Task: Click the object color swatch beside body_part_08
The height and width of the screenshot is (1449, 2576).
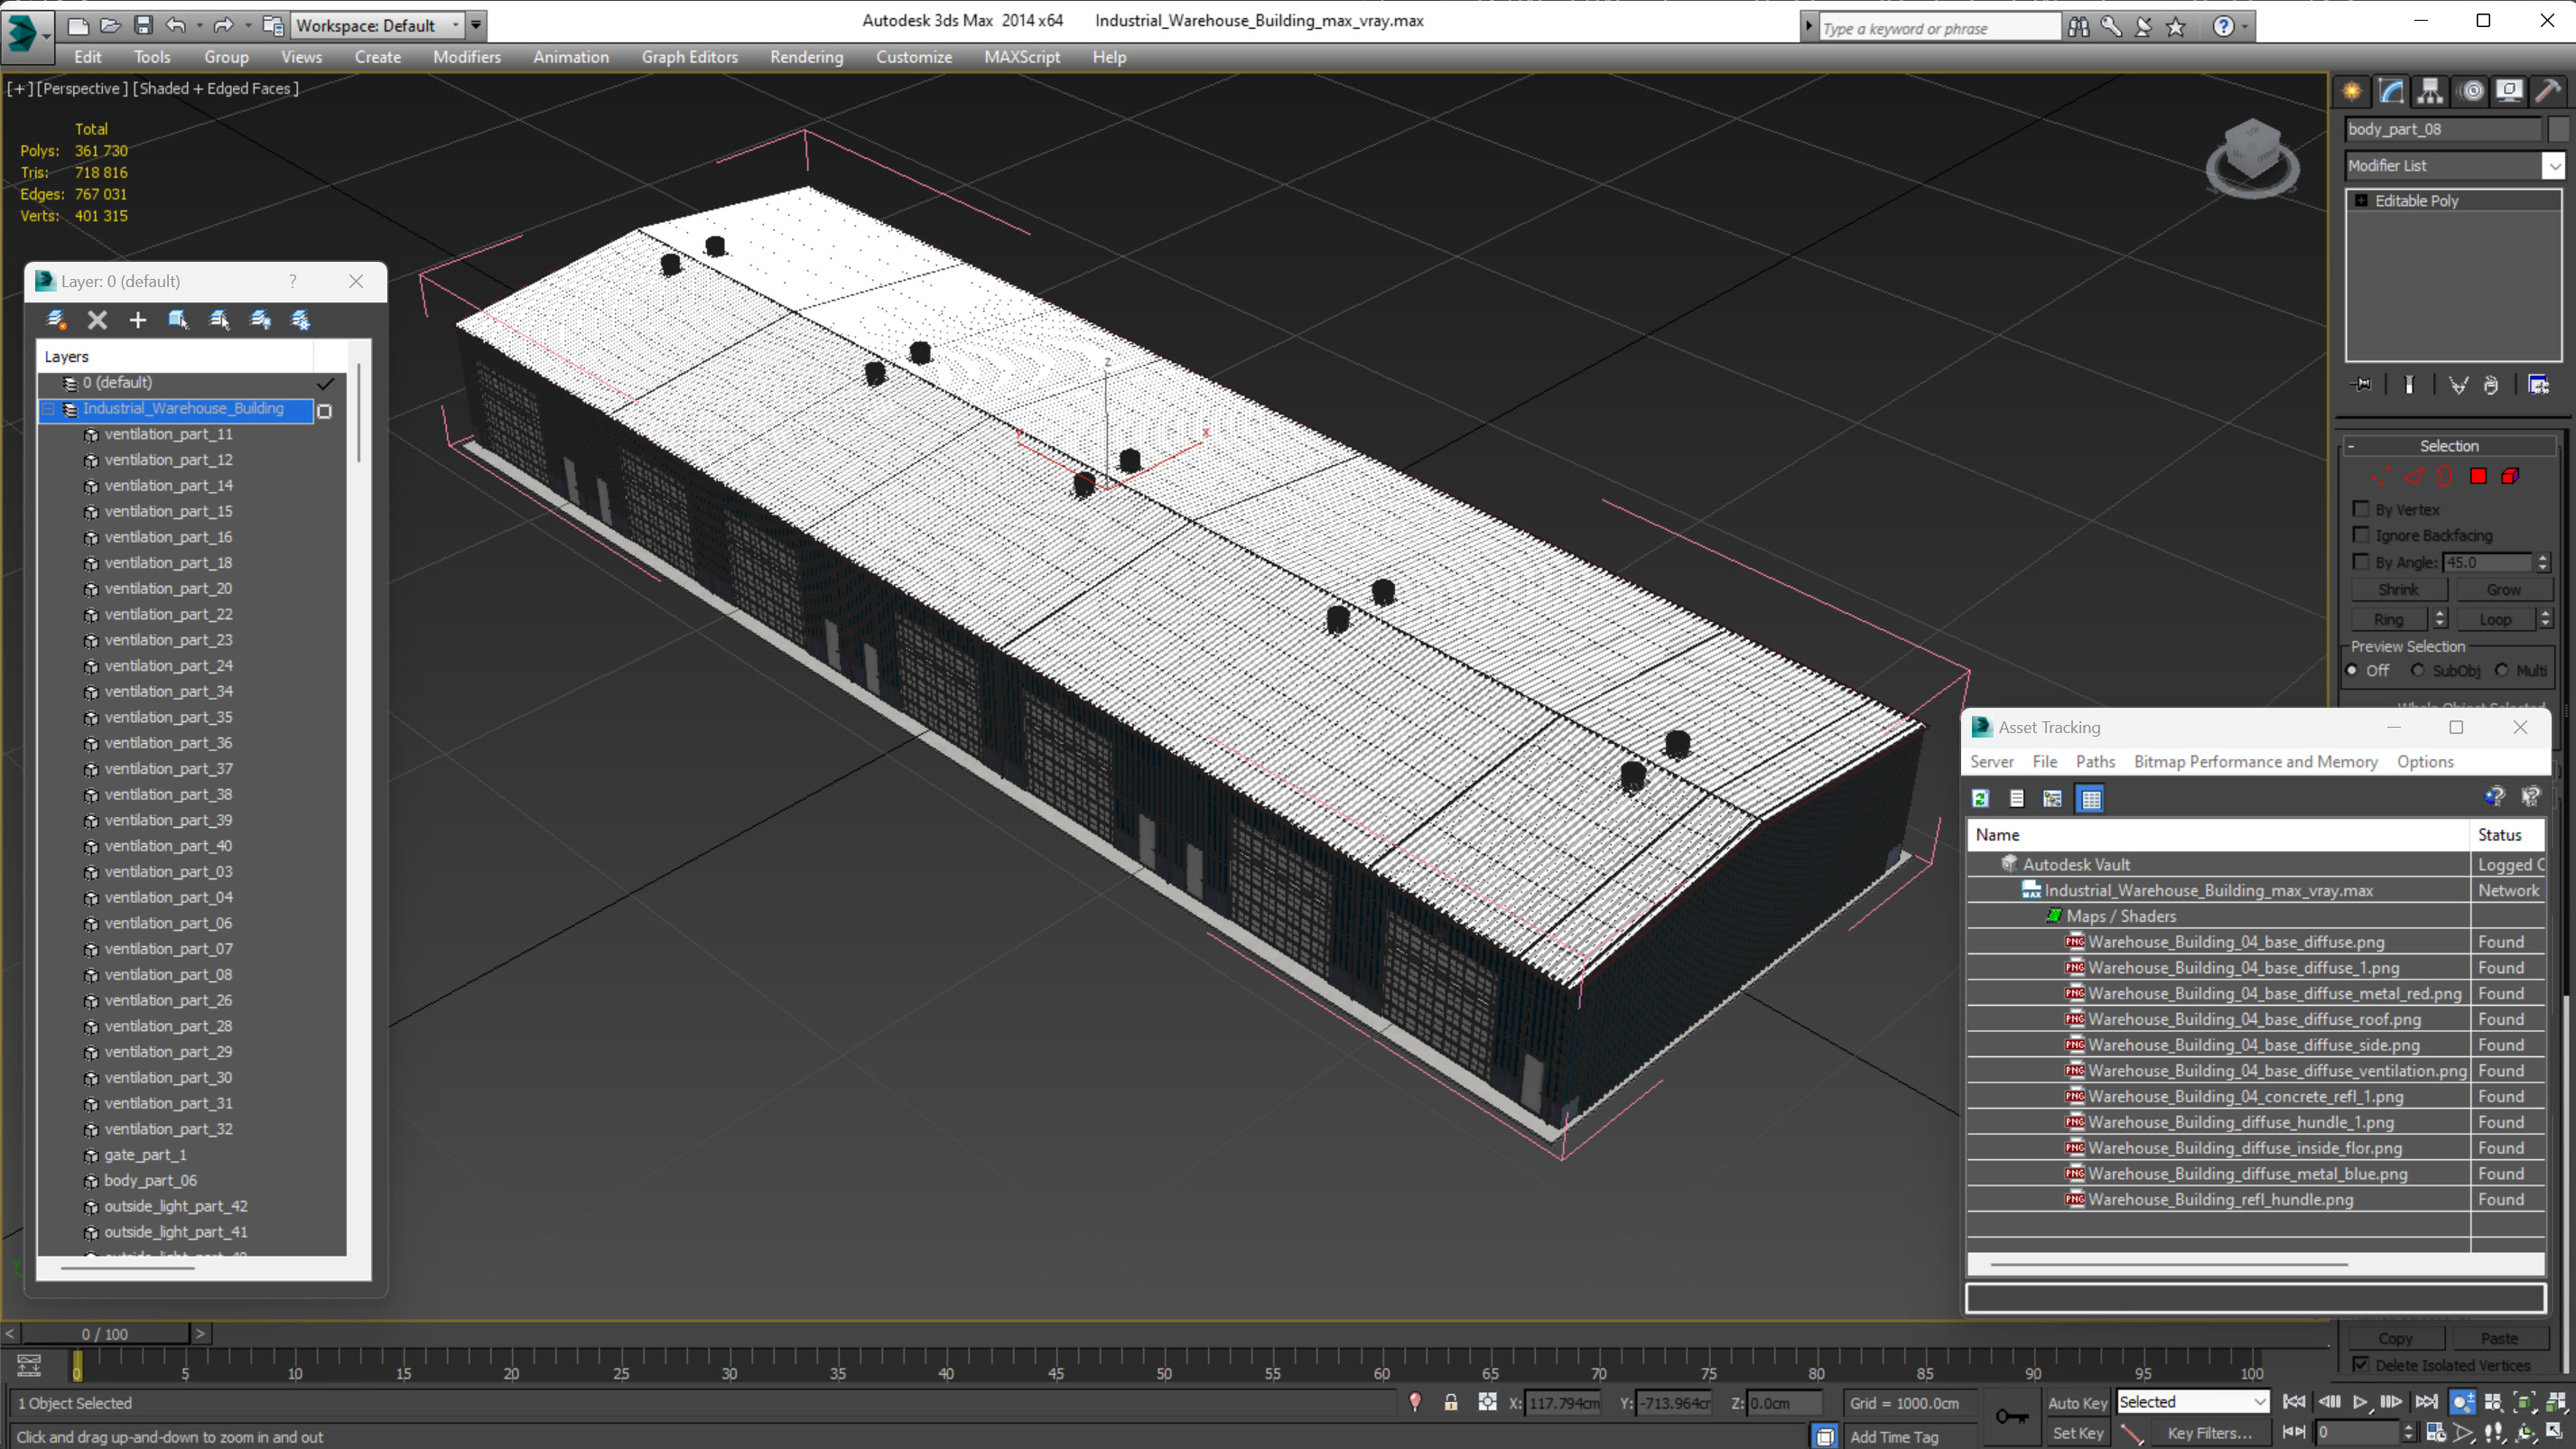Action: coord(2558,129)
